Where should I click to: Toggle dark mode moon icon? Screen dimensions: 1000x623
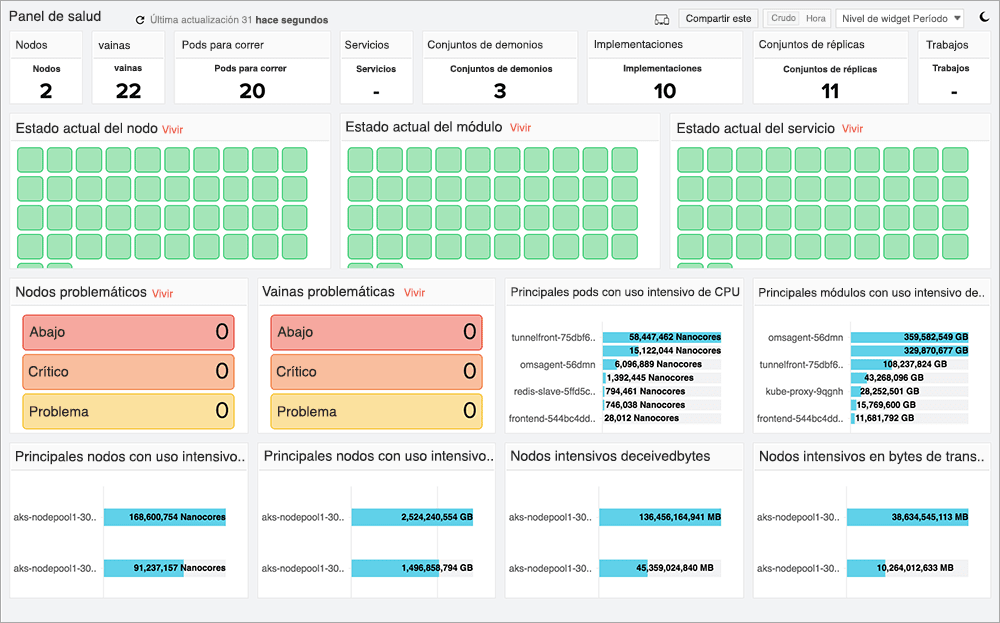coord(983,18)
